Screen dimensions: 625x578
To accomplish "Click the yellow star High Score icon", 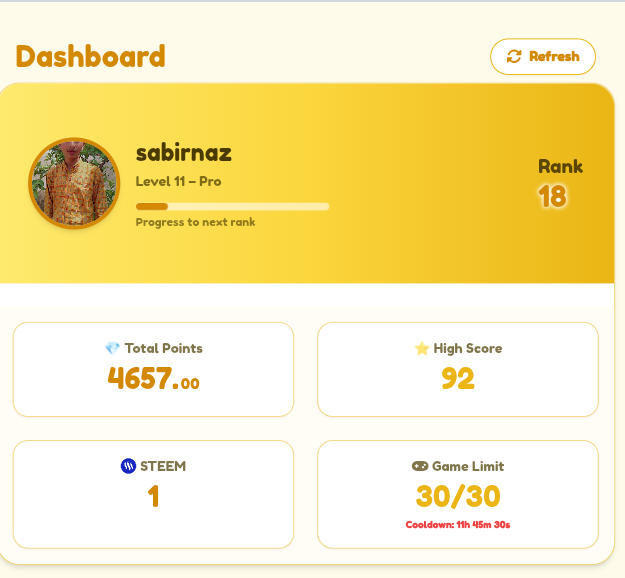I will 421,348.
